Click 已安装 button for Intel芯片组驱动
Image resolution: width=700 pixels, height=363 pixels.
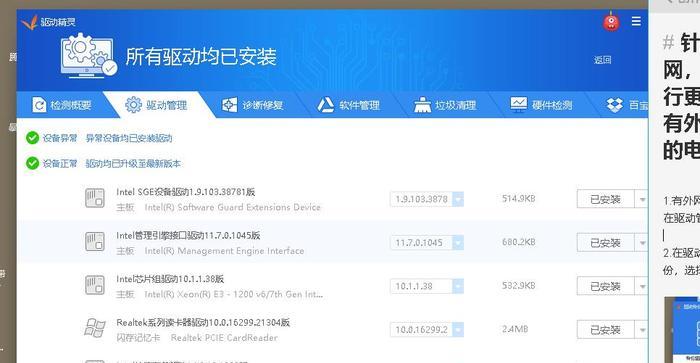click(x=605, y=286)
